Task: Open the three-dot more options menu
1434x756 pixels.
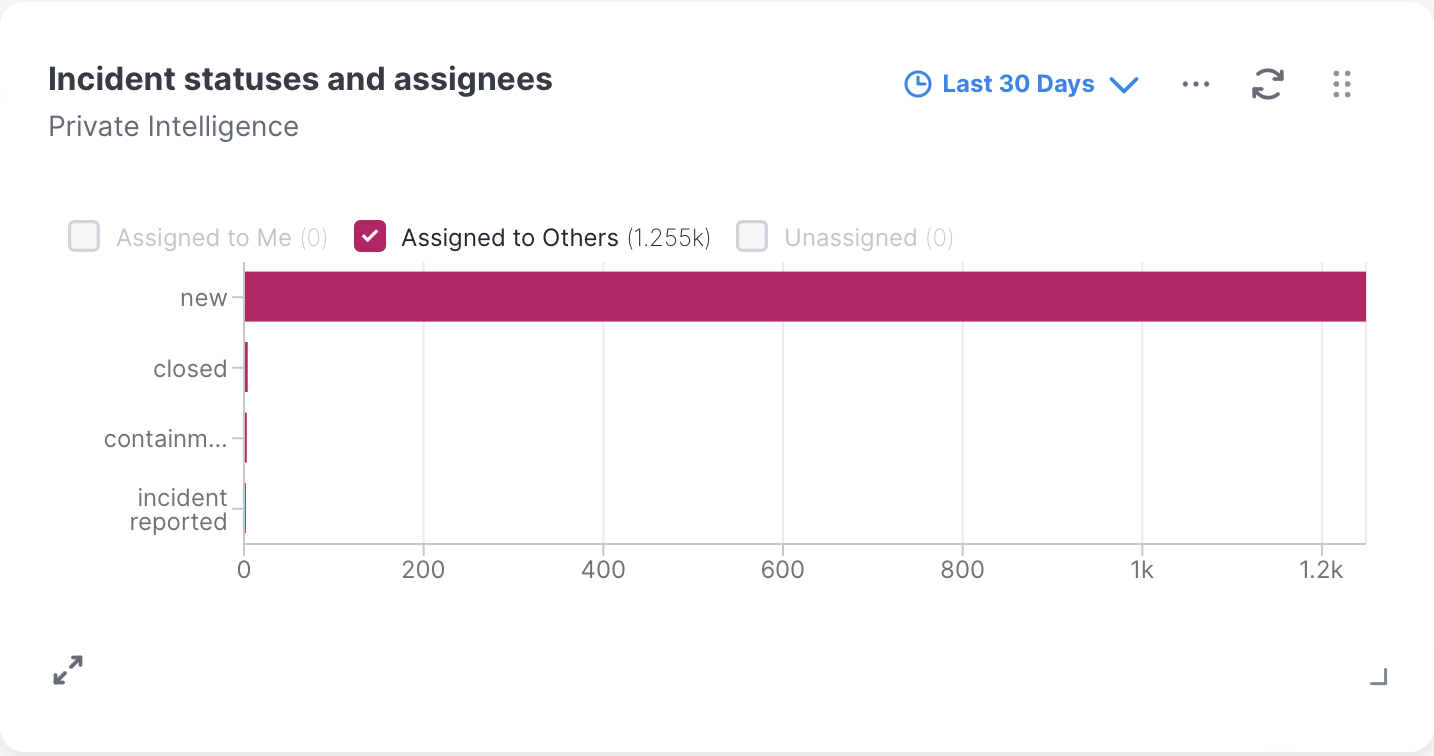Action: tap(1196, 84)
